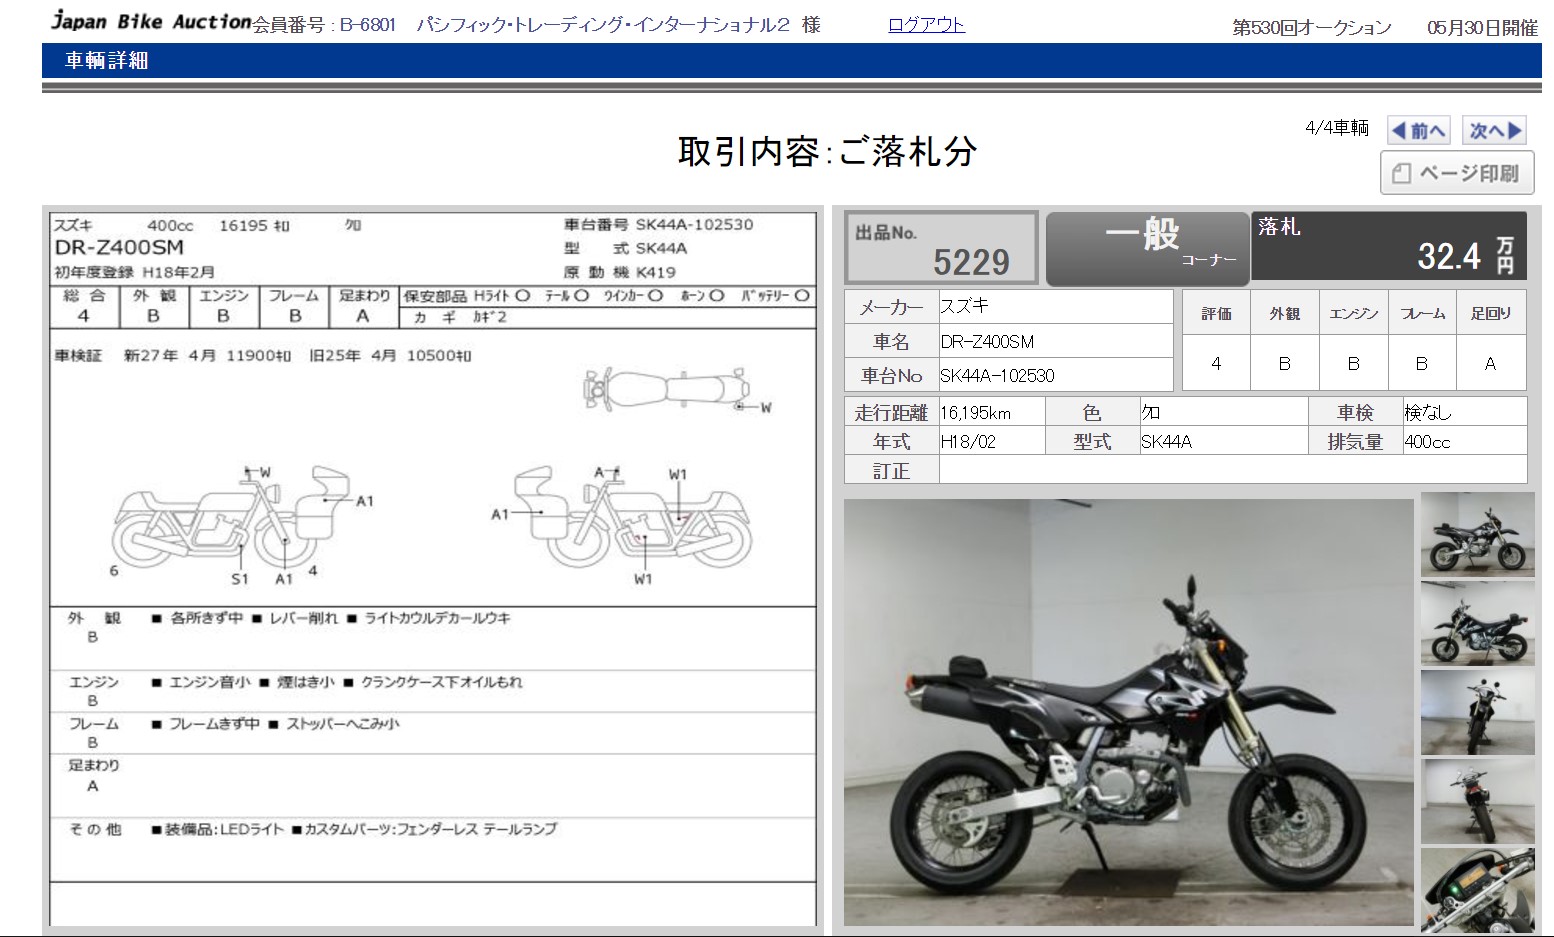
Task: Click the 排気量 field label
Action: pos(1355,441)
